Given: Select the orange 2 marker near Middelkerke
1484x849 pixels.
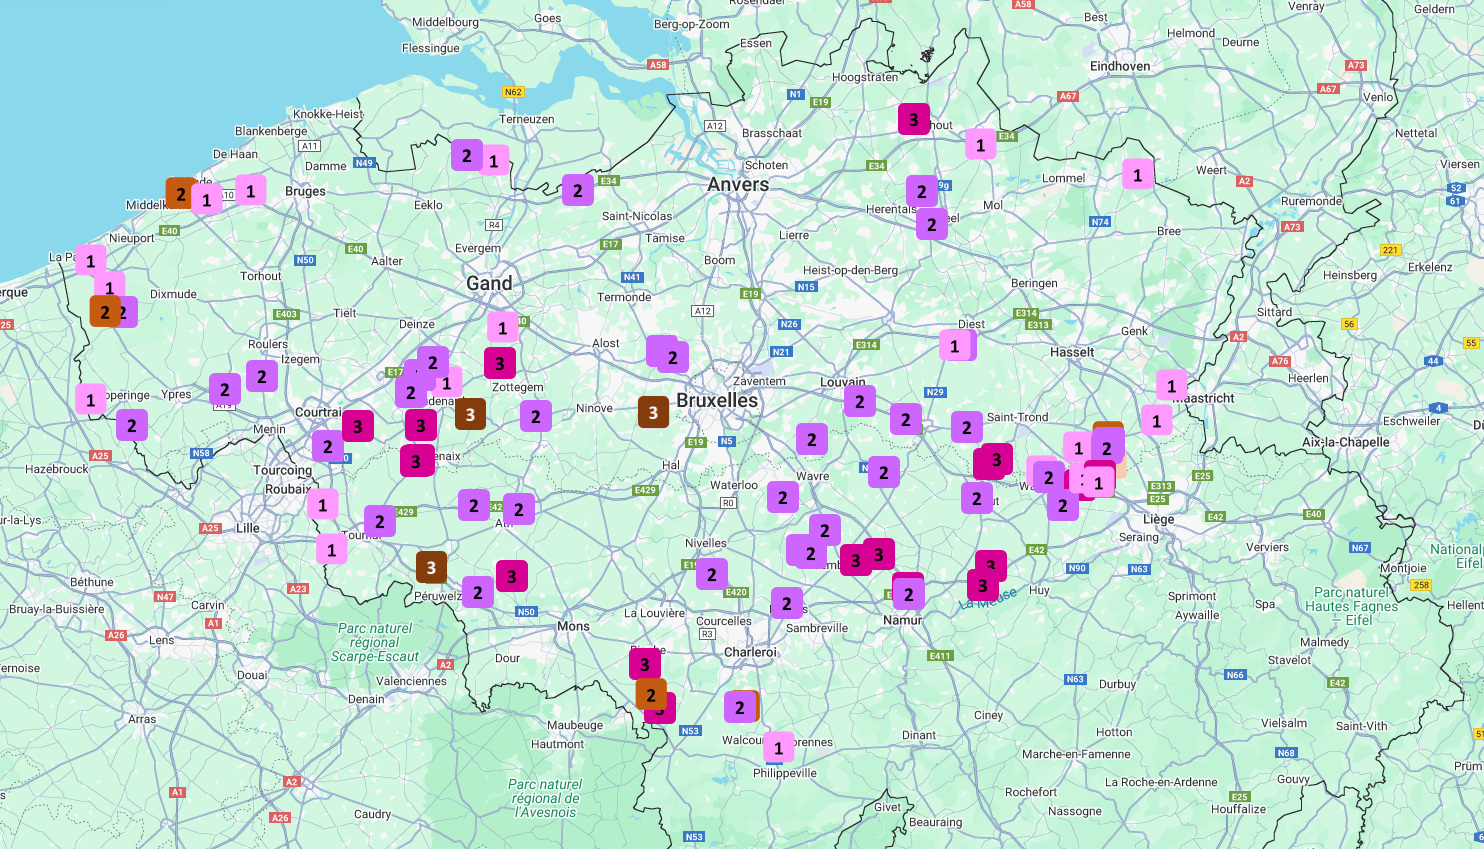Looking at the screenshot, I should pos(181,193).
